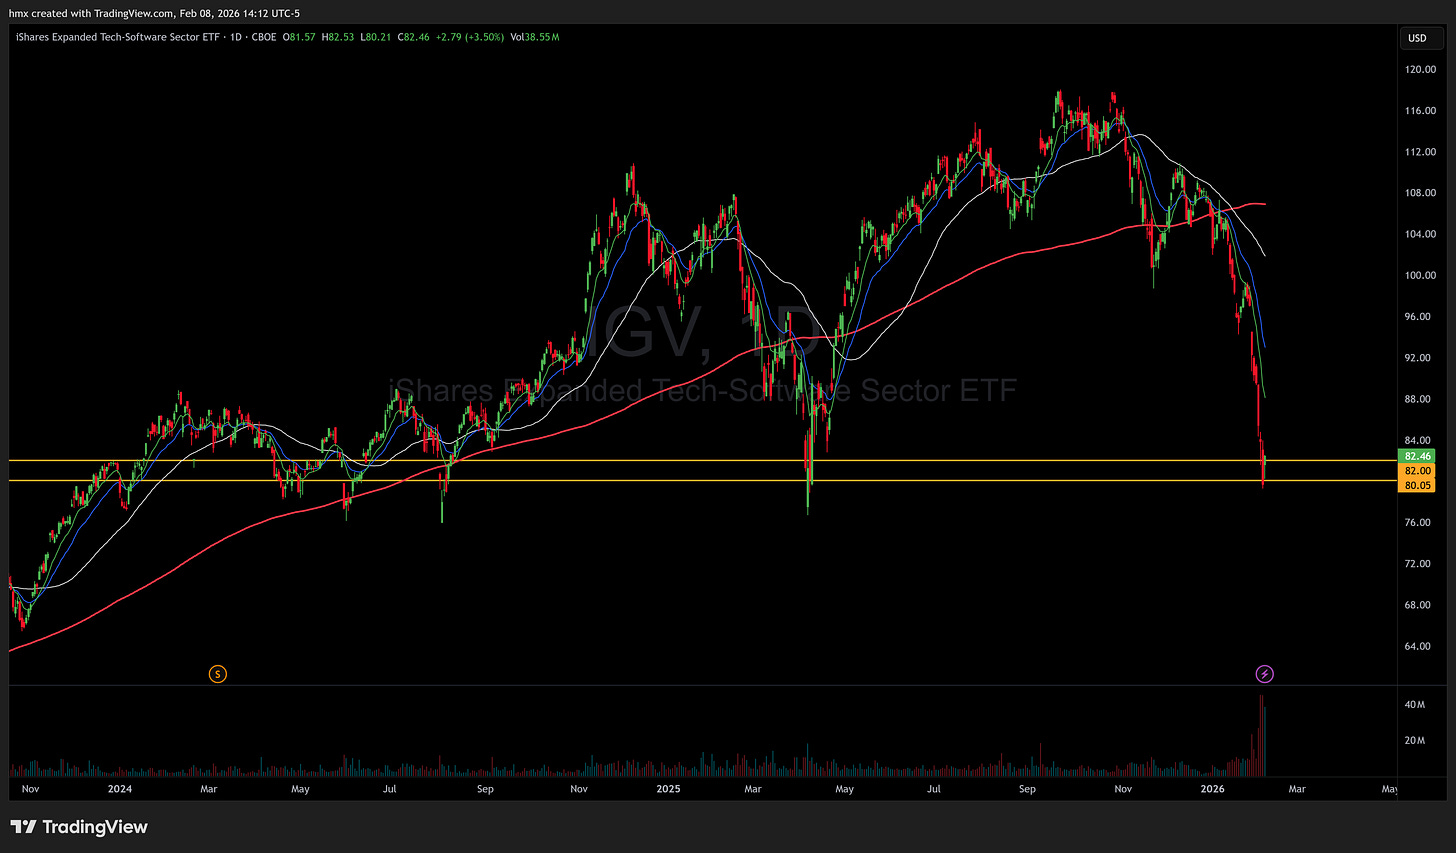Click the 92.00 price axis label
The width and height of the screenshot is (1456, 853).
click(x=1418, y=358)
